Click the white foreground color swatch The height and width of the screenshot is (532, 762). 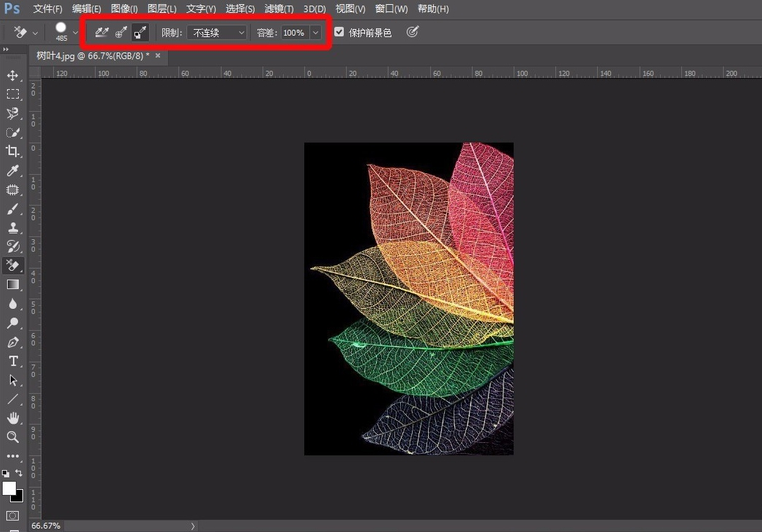click(x=10, y=488)
